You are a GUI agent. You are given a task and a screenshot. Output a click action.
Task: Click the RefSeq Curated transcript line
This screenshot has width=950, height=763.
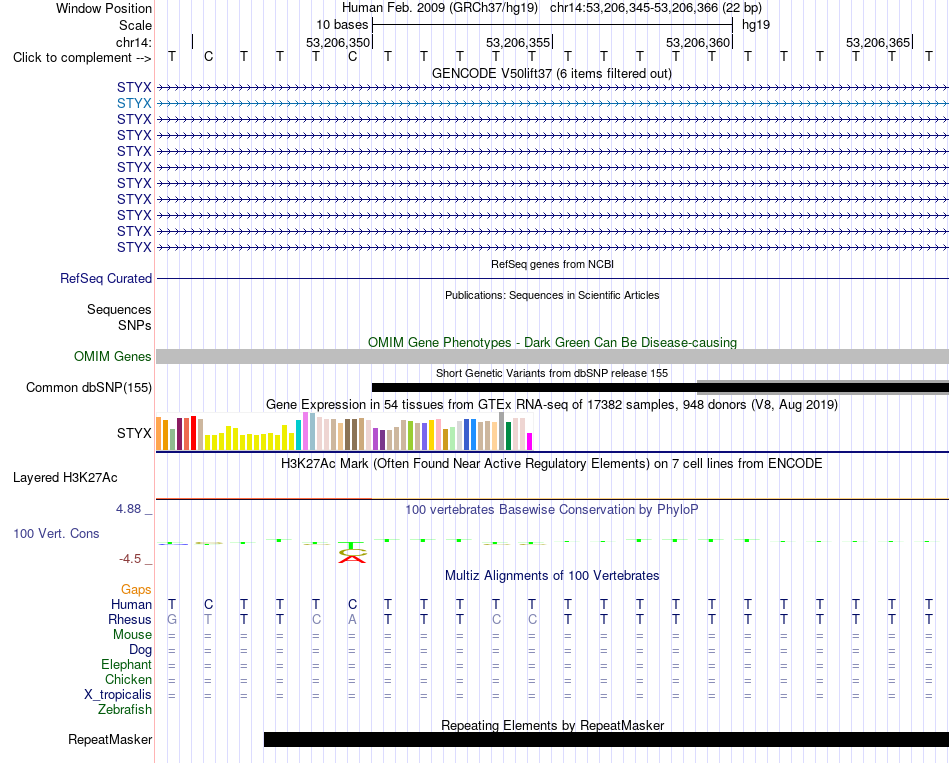coord(552,279)
